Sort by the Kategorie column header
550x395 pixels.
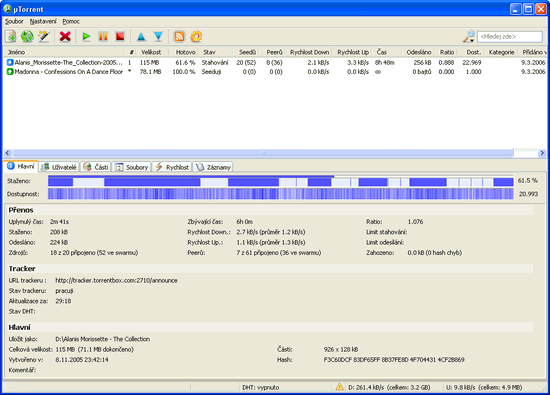(x=502, y=52)
